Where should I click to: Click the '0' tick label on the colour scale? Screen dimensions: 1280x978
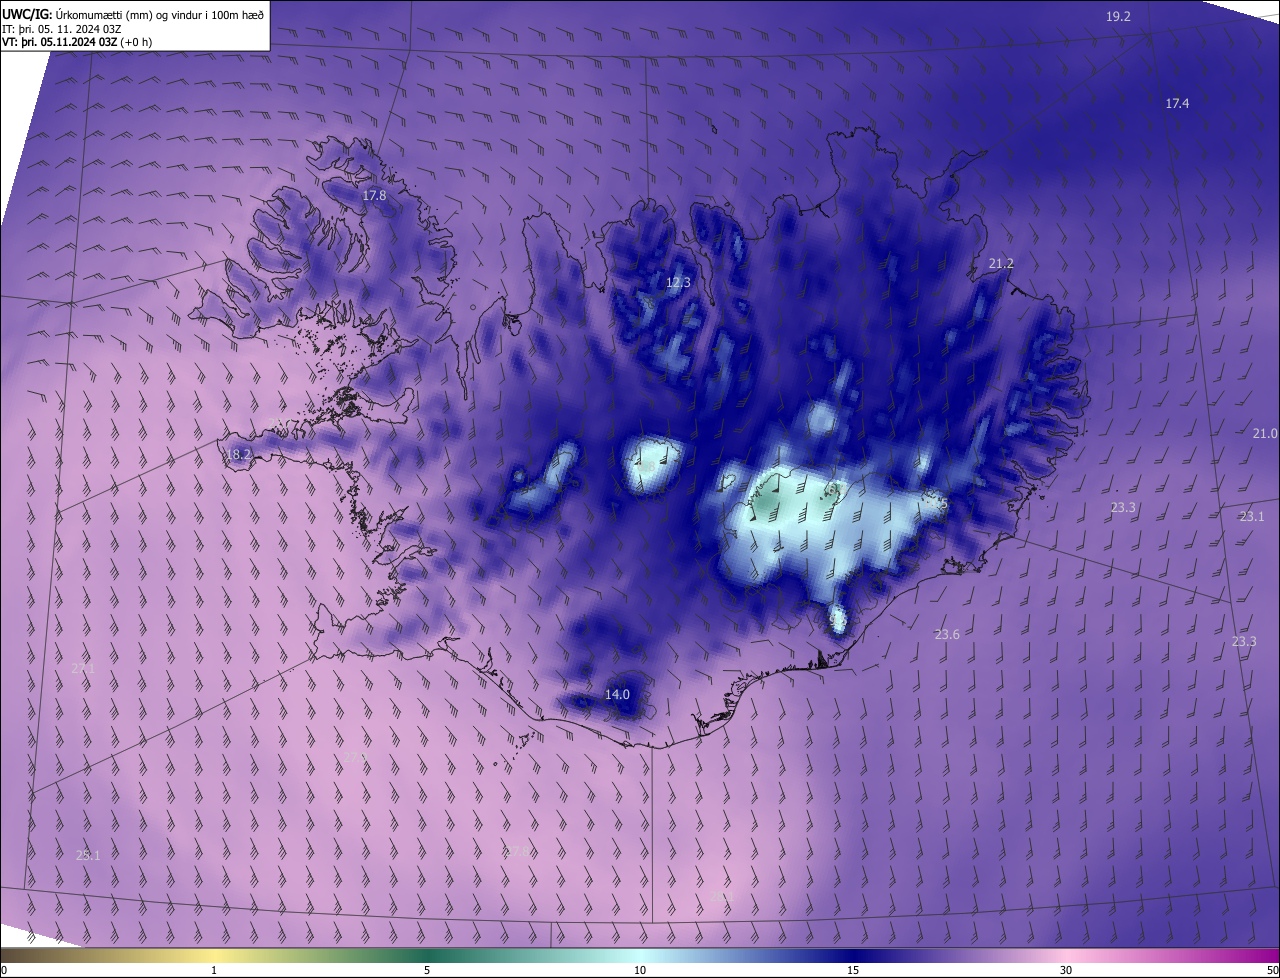pos(4,971)
